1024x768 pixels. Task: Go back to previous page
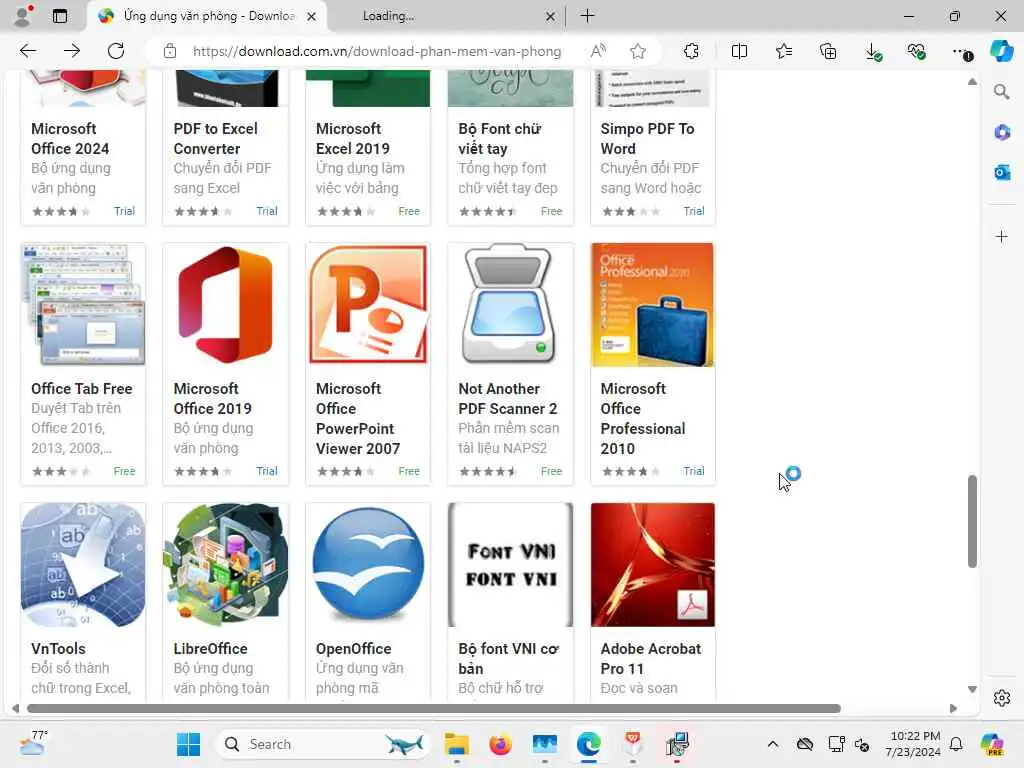pos(27,51)
